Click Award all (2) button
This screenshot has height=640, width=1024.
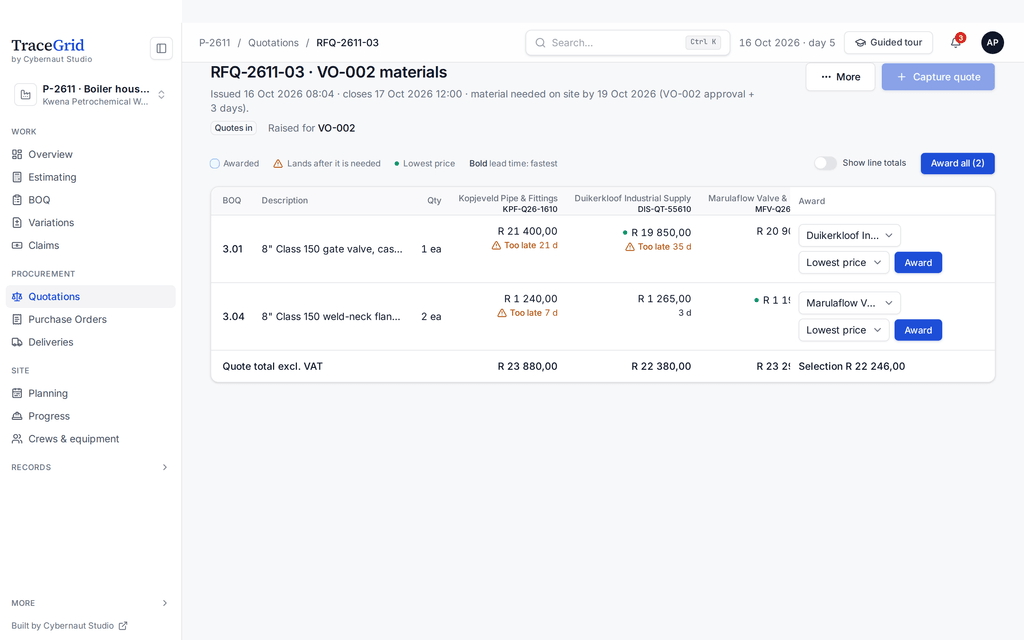click(957, 163)
